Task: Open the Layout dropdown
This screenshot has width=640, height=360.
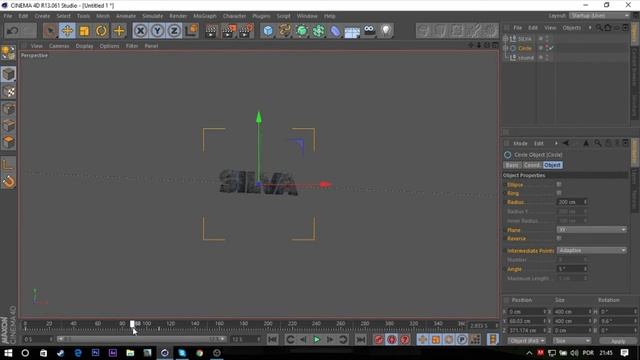Action: pos(600,16)
